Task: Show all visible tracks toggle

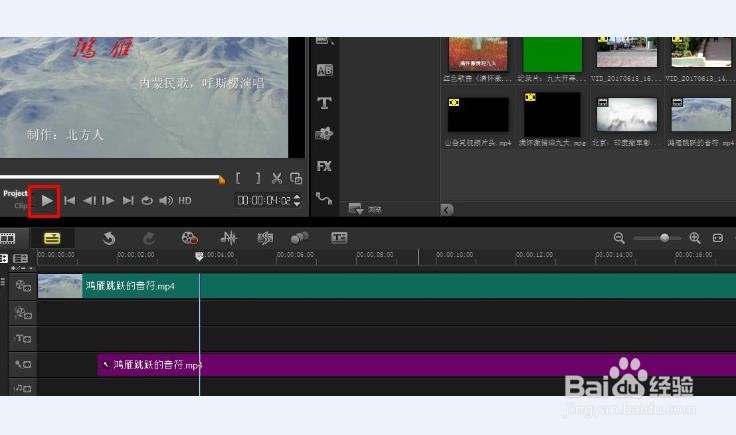Action: point(4,259)
